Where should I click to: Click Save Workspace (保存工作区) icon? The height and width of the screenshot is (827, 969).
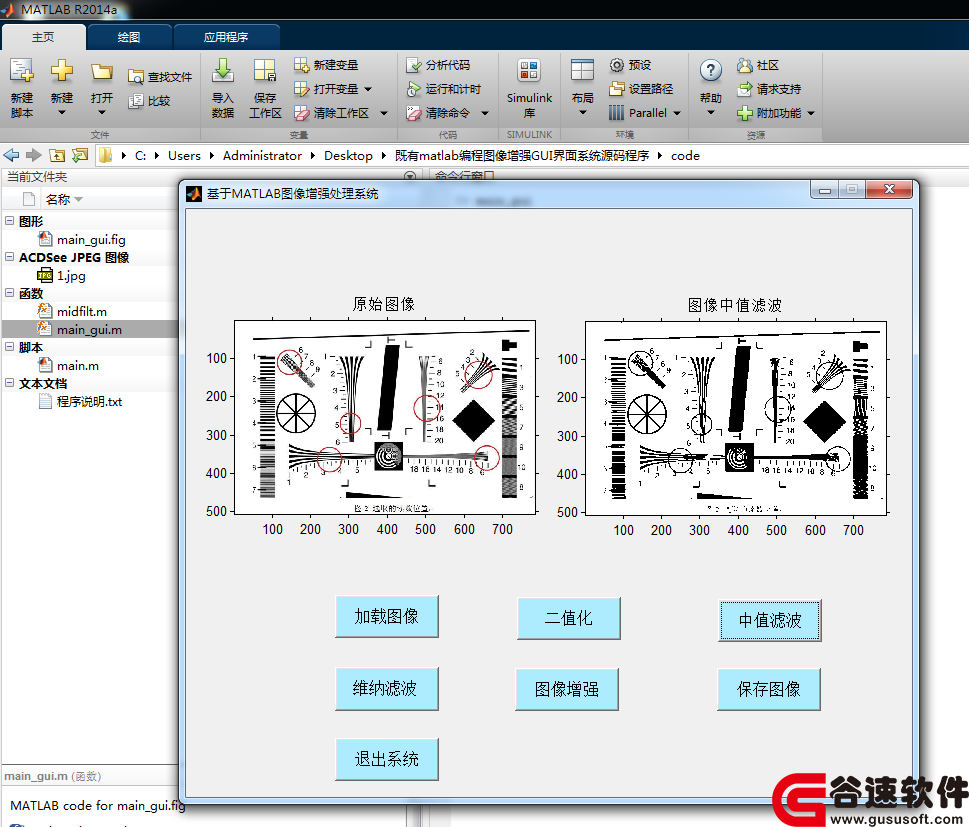[x=265, y=71]
